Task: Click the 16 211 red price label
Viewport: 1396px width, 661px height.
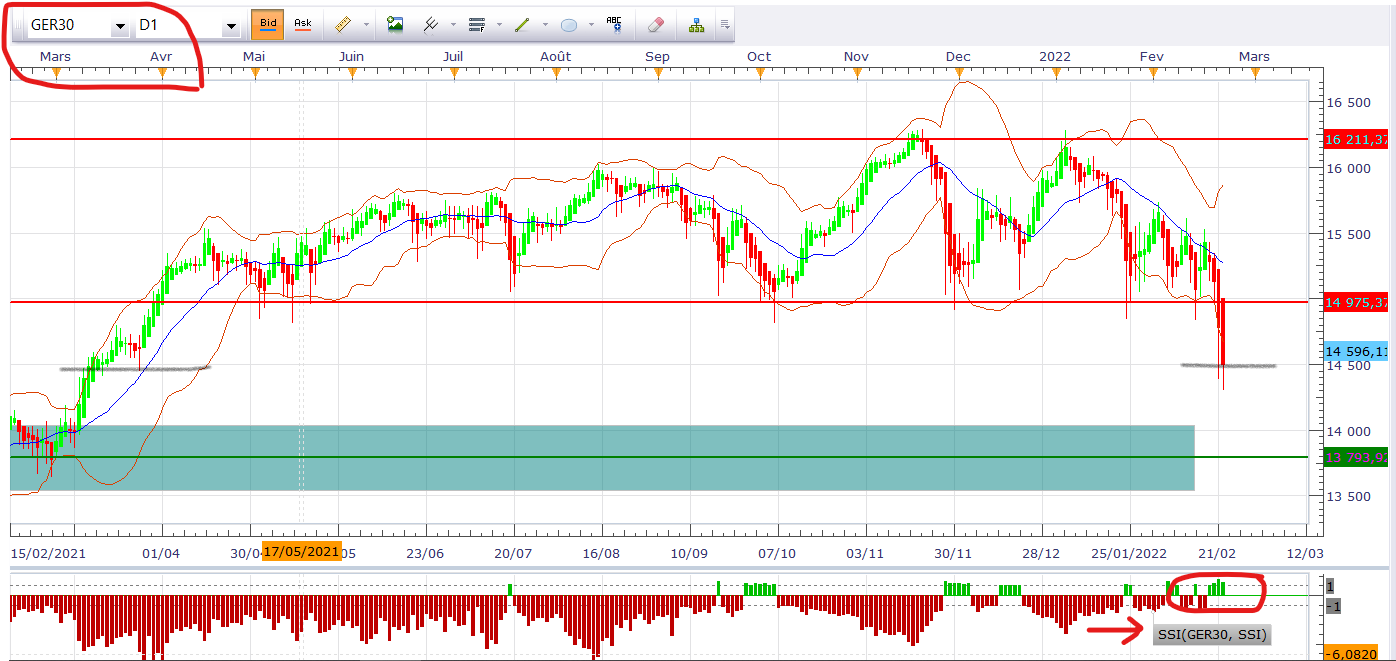Action: [x=1357, y=139]
